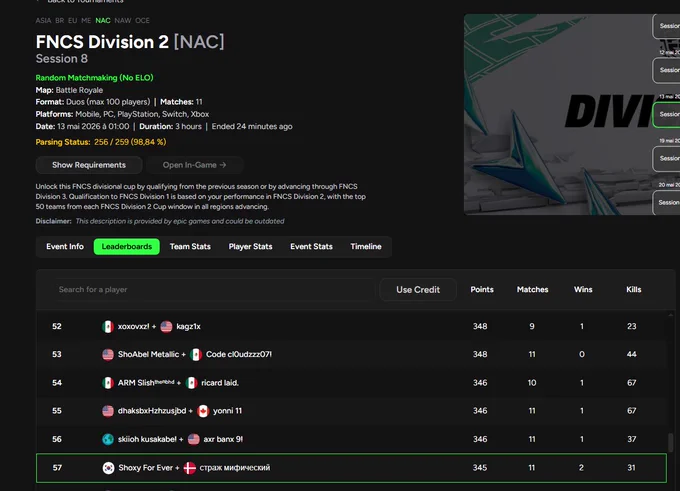Image resolution: width=680 pixels, height=491 pixels.
Task: Select the OCE region
Action: click(142, 20)
